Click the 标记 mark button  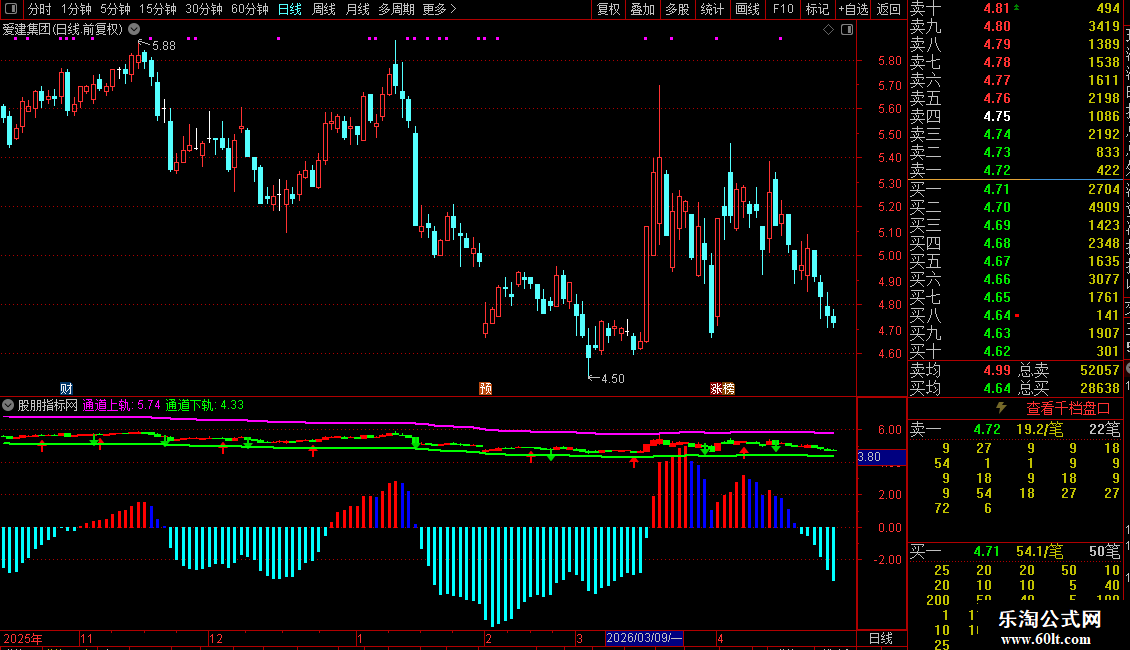pos(817,9)
